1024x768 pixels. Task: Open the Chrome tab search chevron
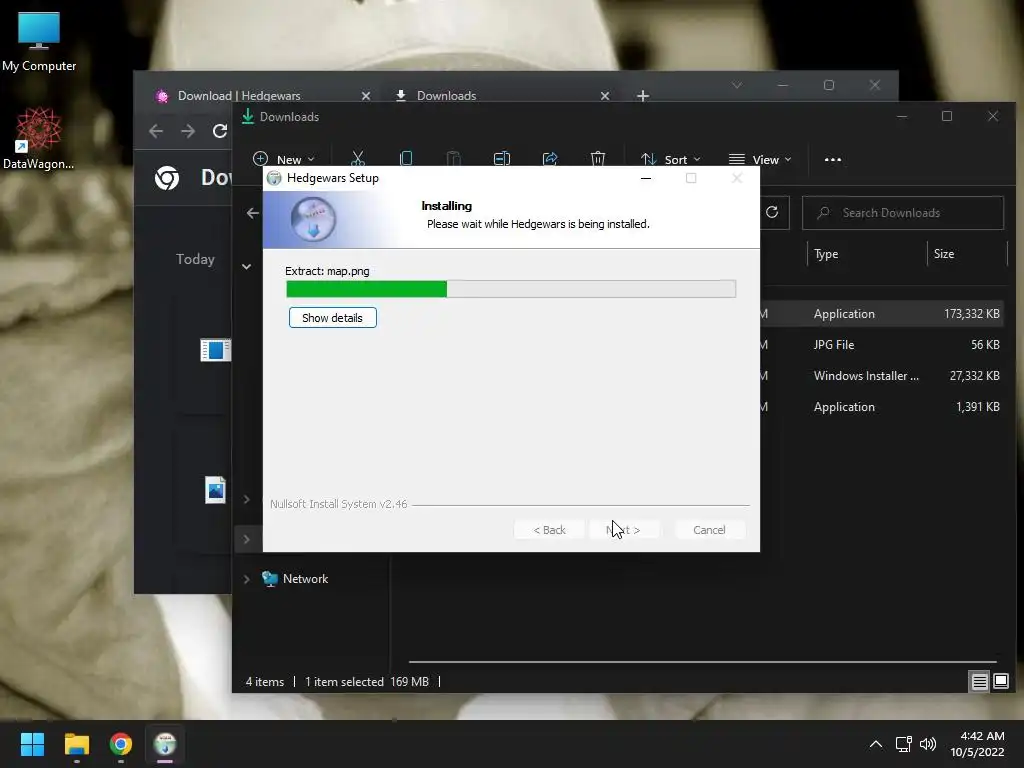tap(737, 85)
